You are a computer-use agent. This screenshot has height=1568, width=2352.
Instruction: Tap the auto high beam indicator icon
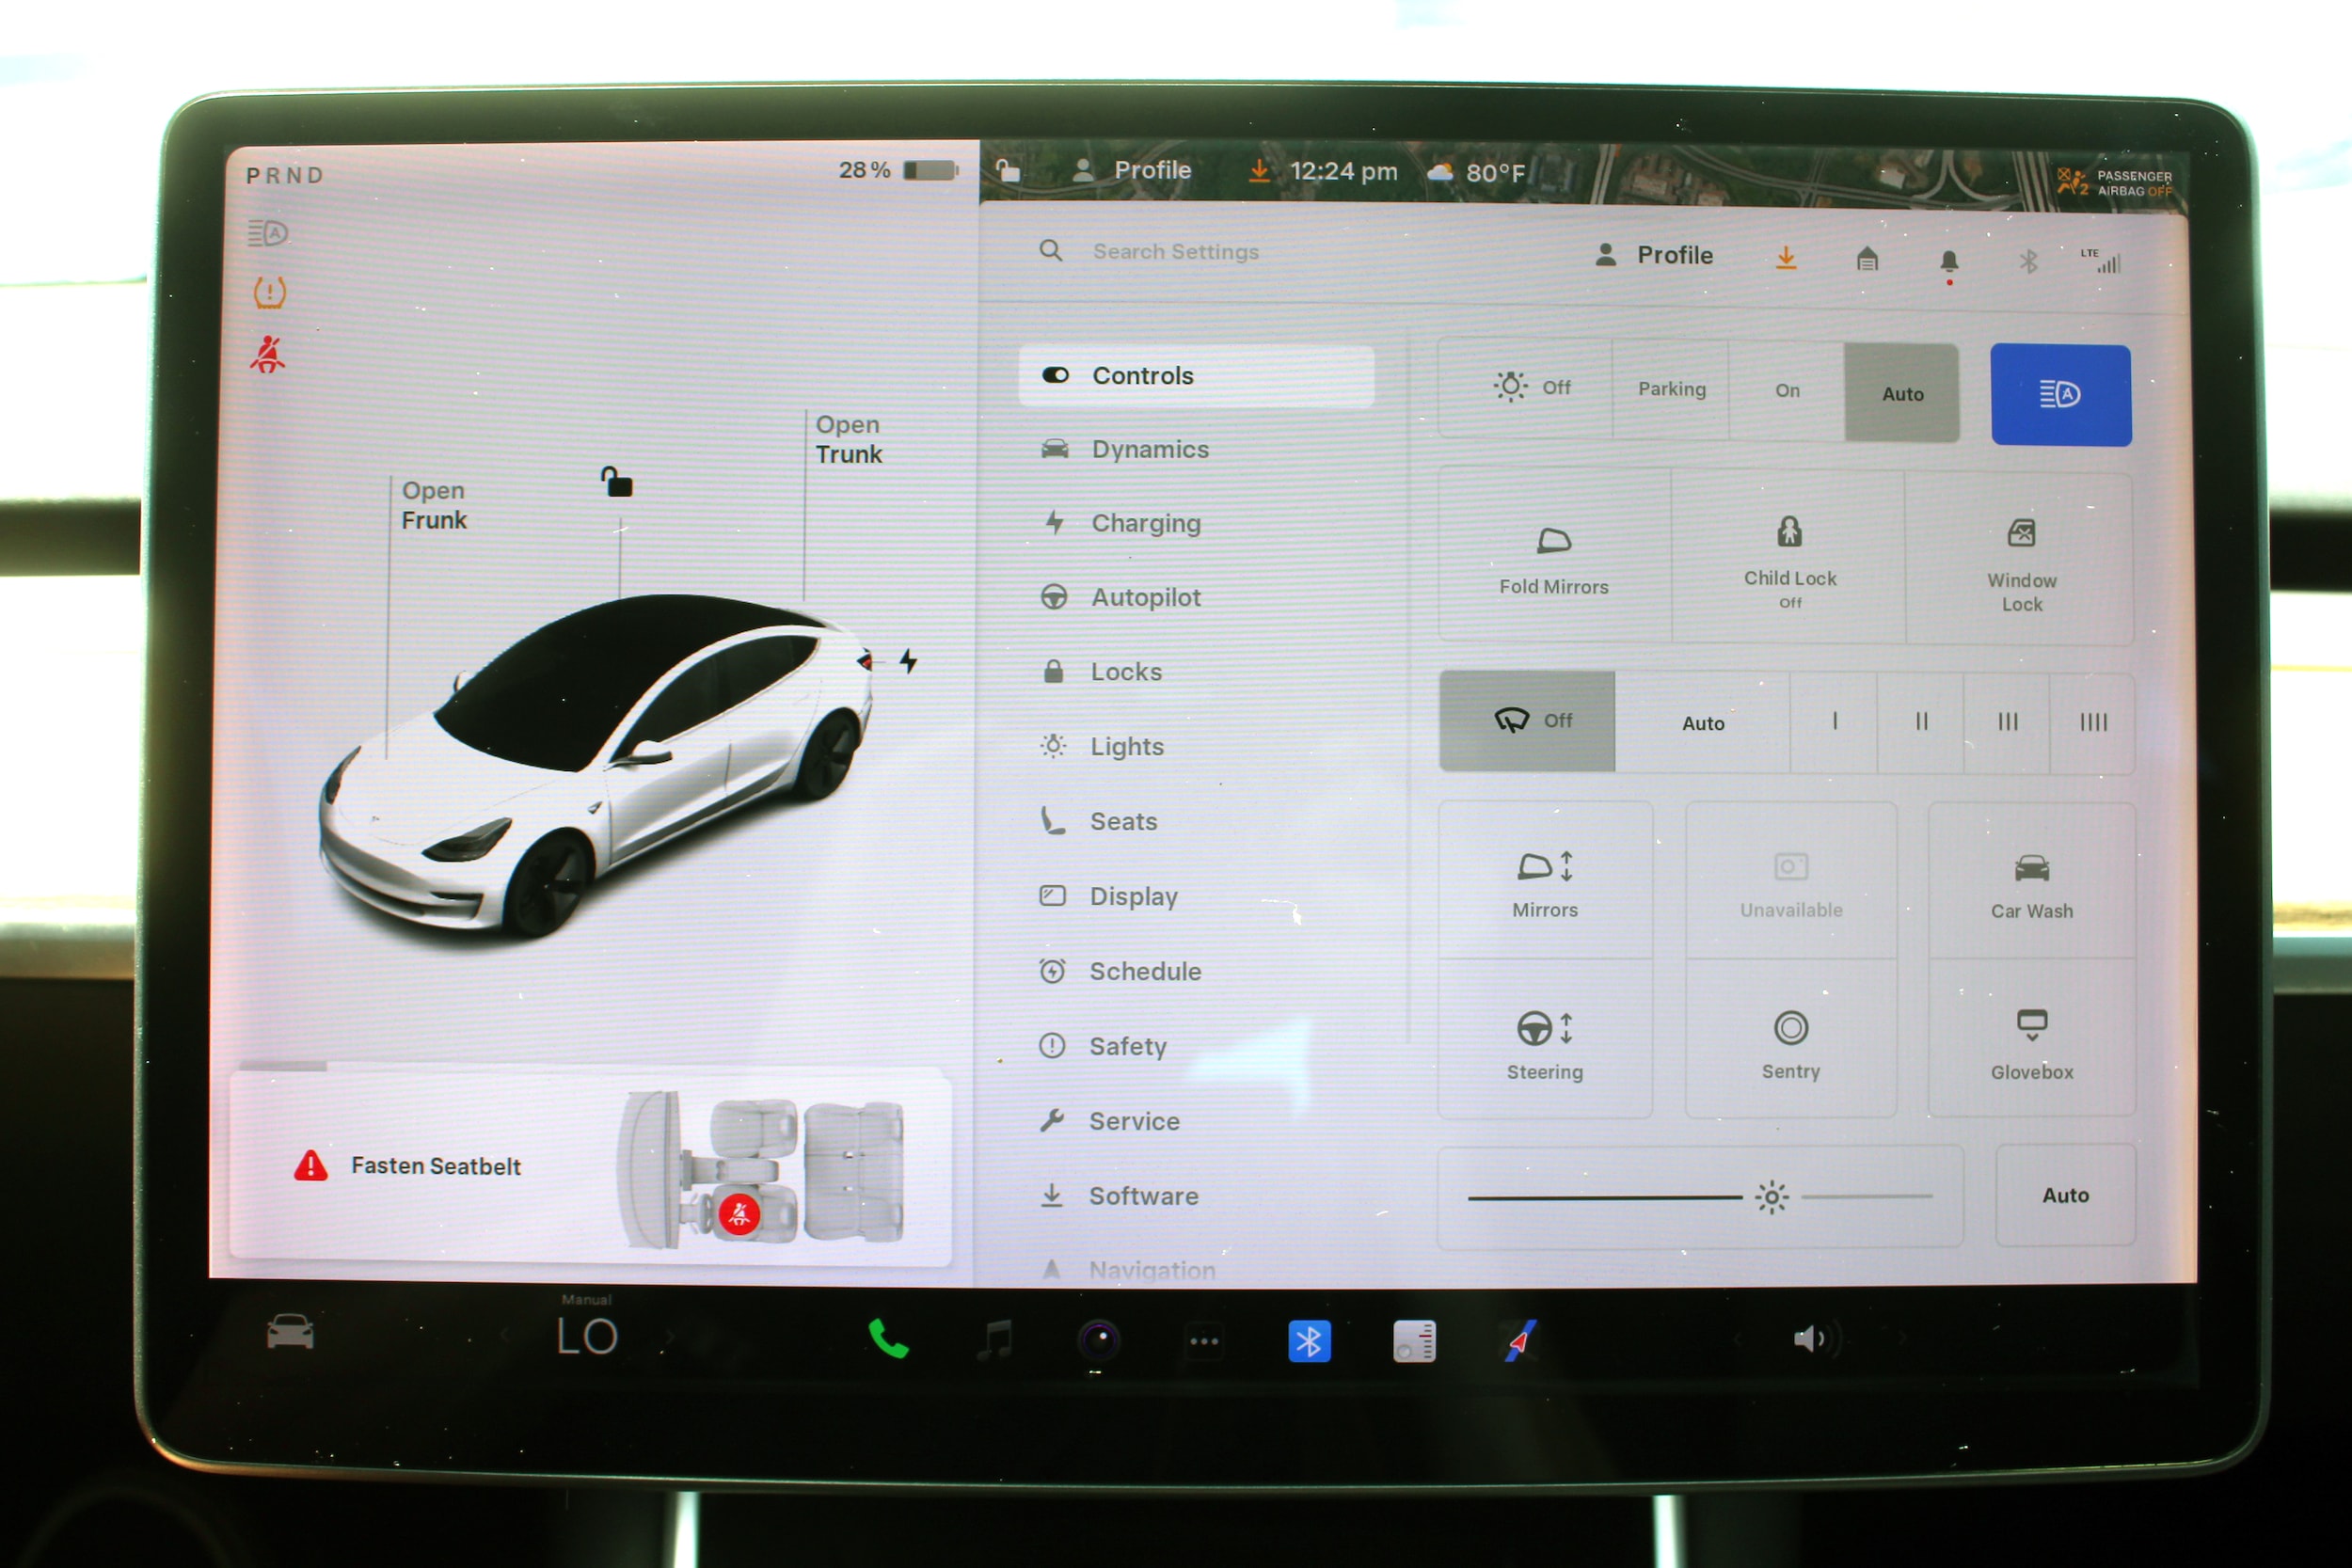pyautogui.click(x=268, y=233)
